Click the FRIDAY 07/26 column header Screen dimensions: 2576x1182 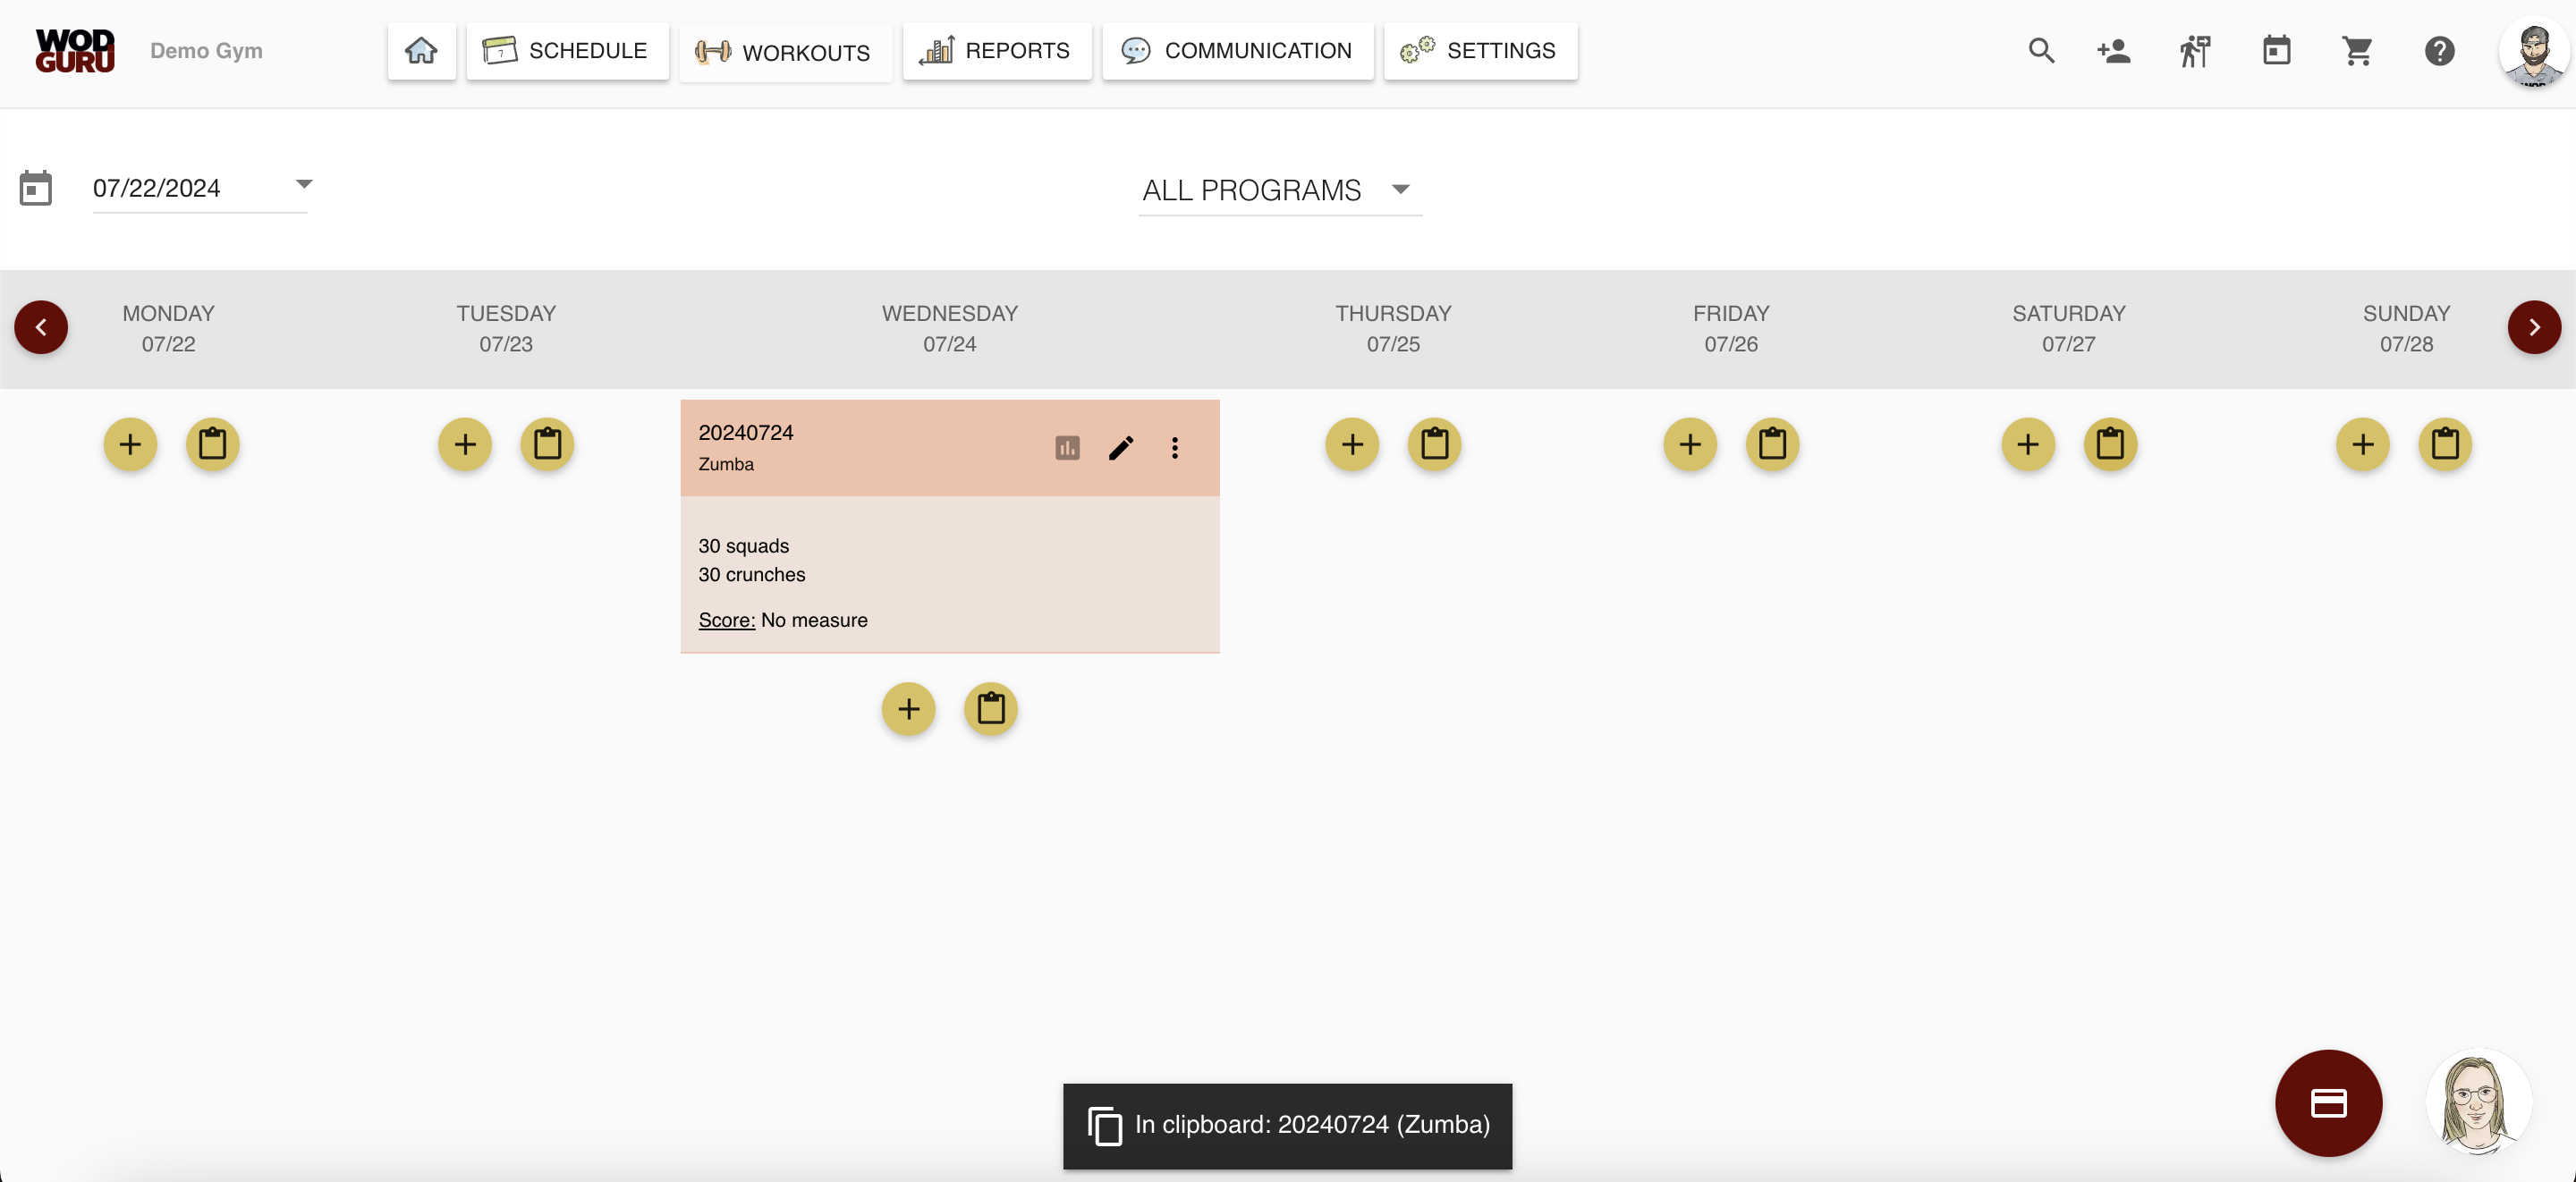(x=1731, y=328)
